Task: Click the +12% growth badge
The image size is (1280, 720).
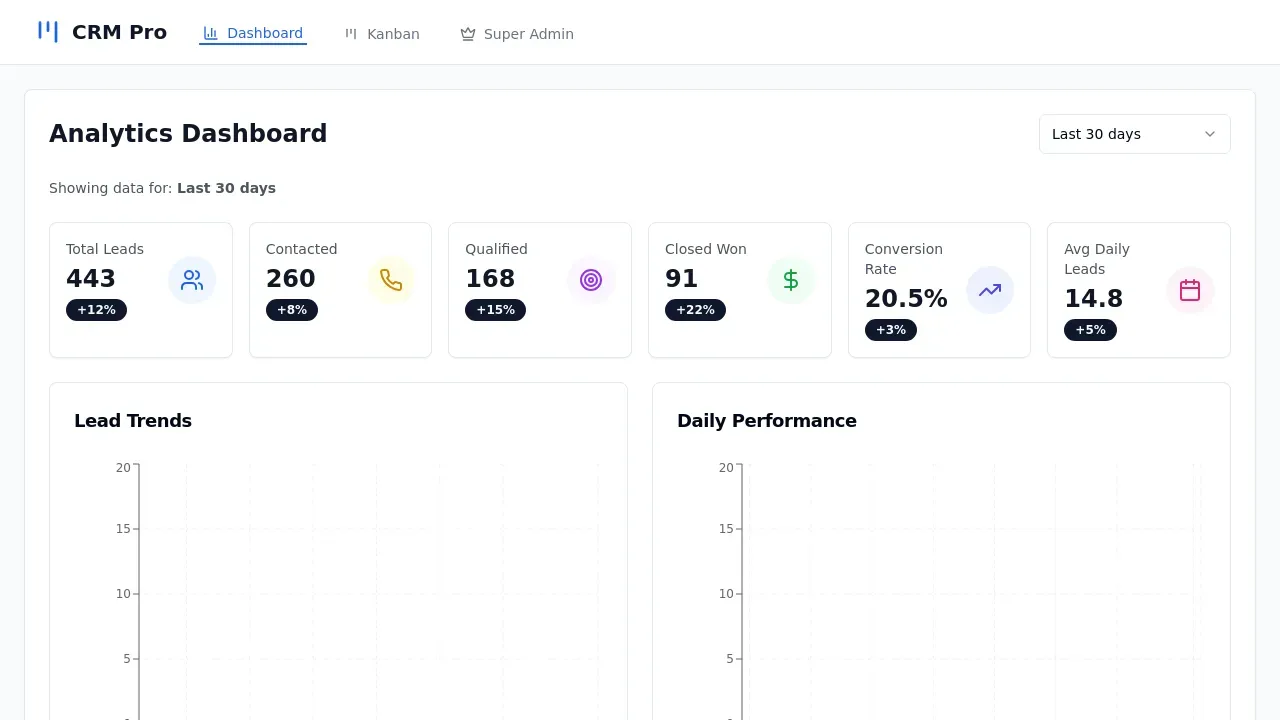Action: (x=96, y=309)
